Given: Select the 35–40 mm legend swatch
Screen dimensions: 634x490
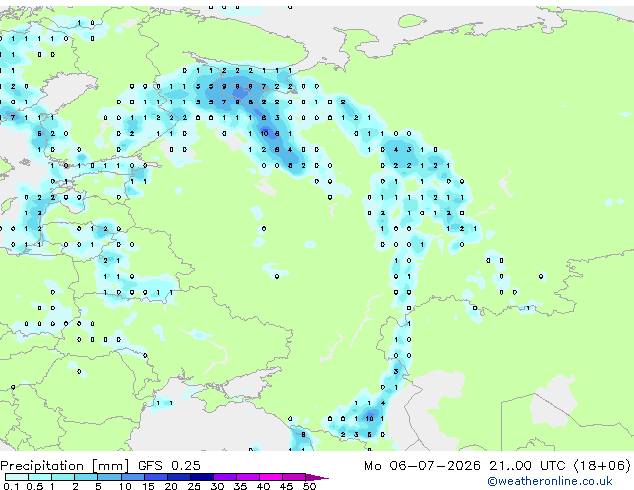Looking at the screenshot, I should [248, 477].
